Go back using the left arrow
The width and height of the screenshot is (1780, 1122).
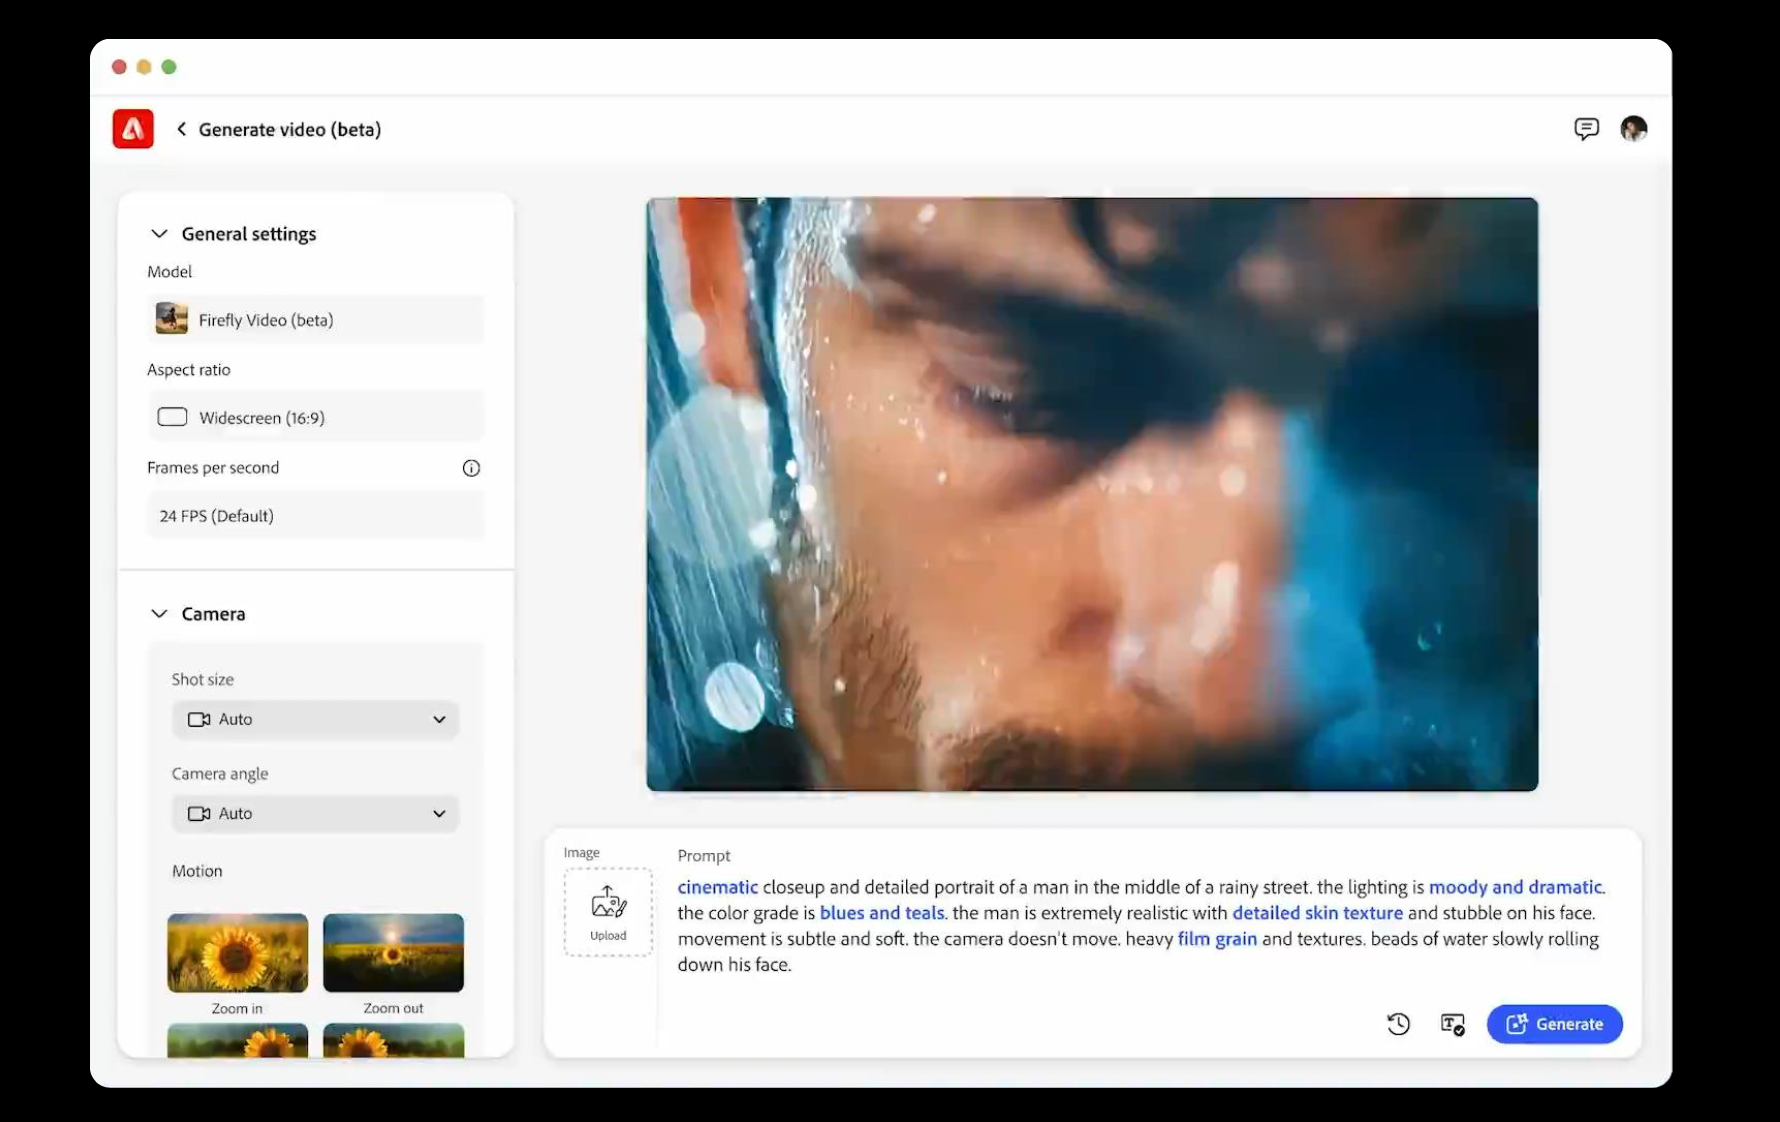click(181, 129)
